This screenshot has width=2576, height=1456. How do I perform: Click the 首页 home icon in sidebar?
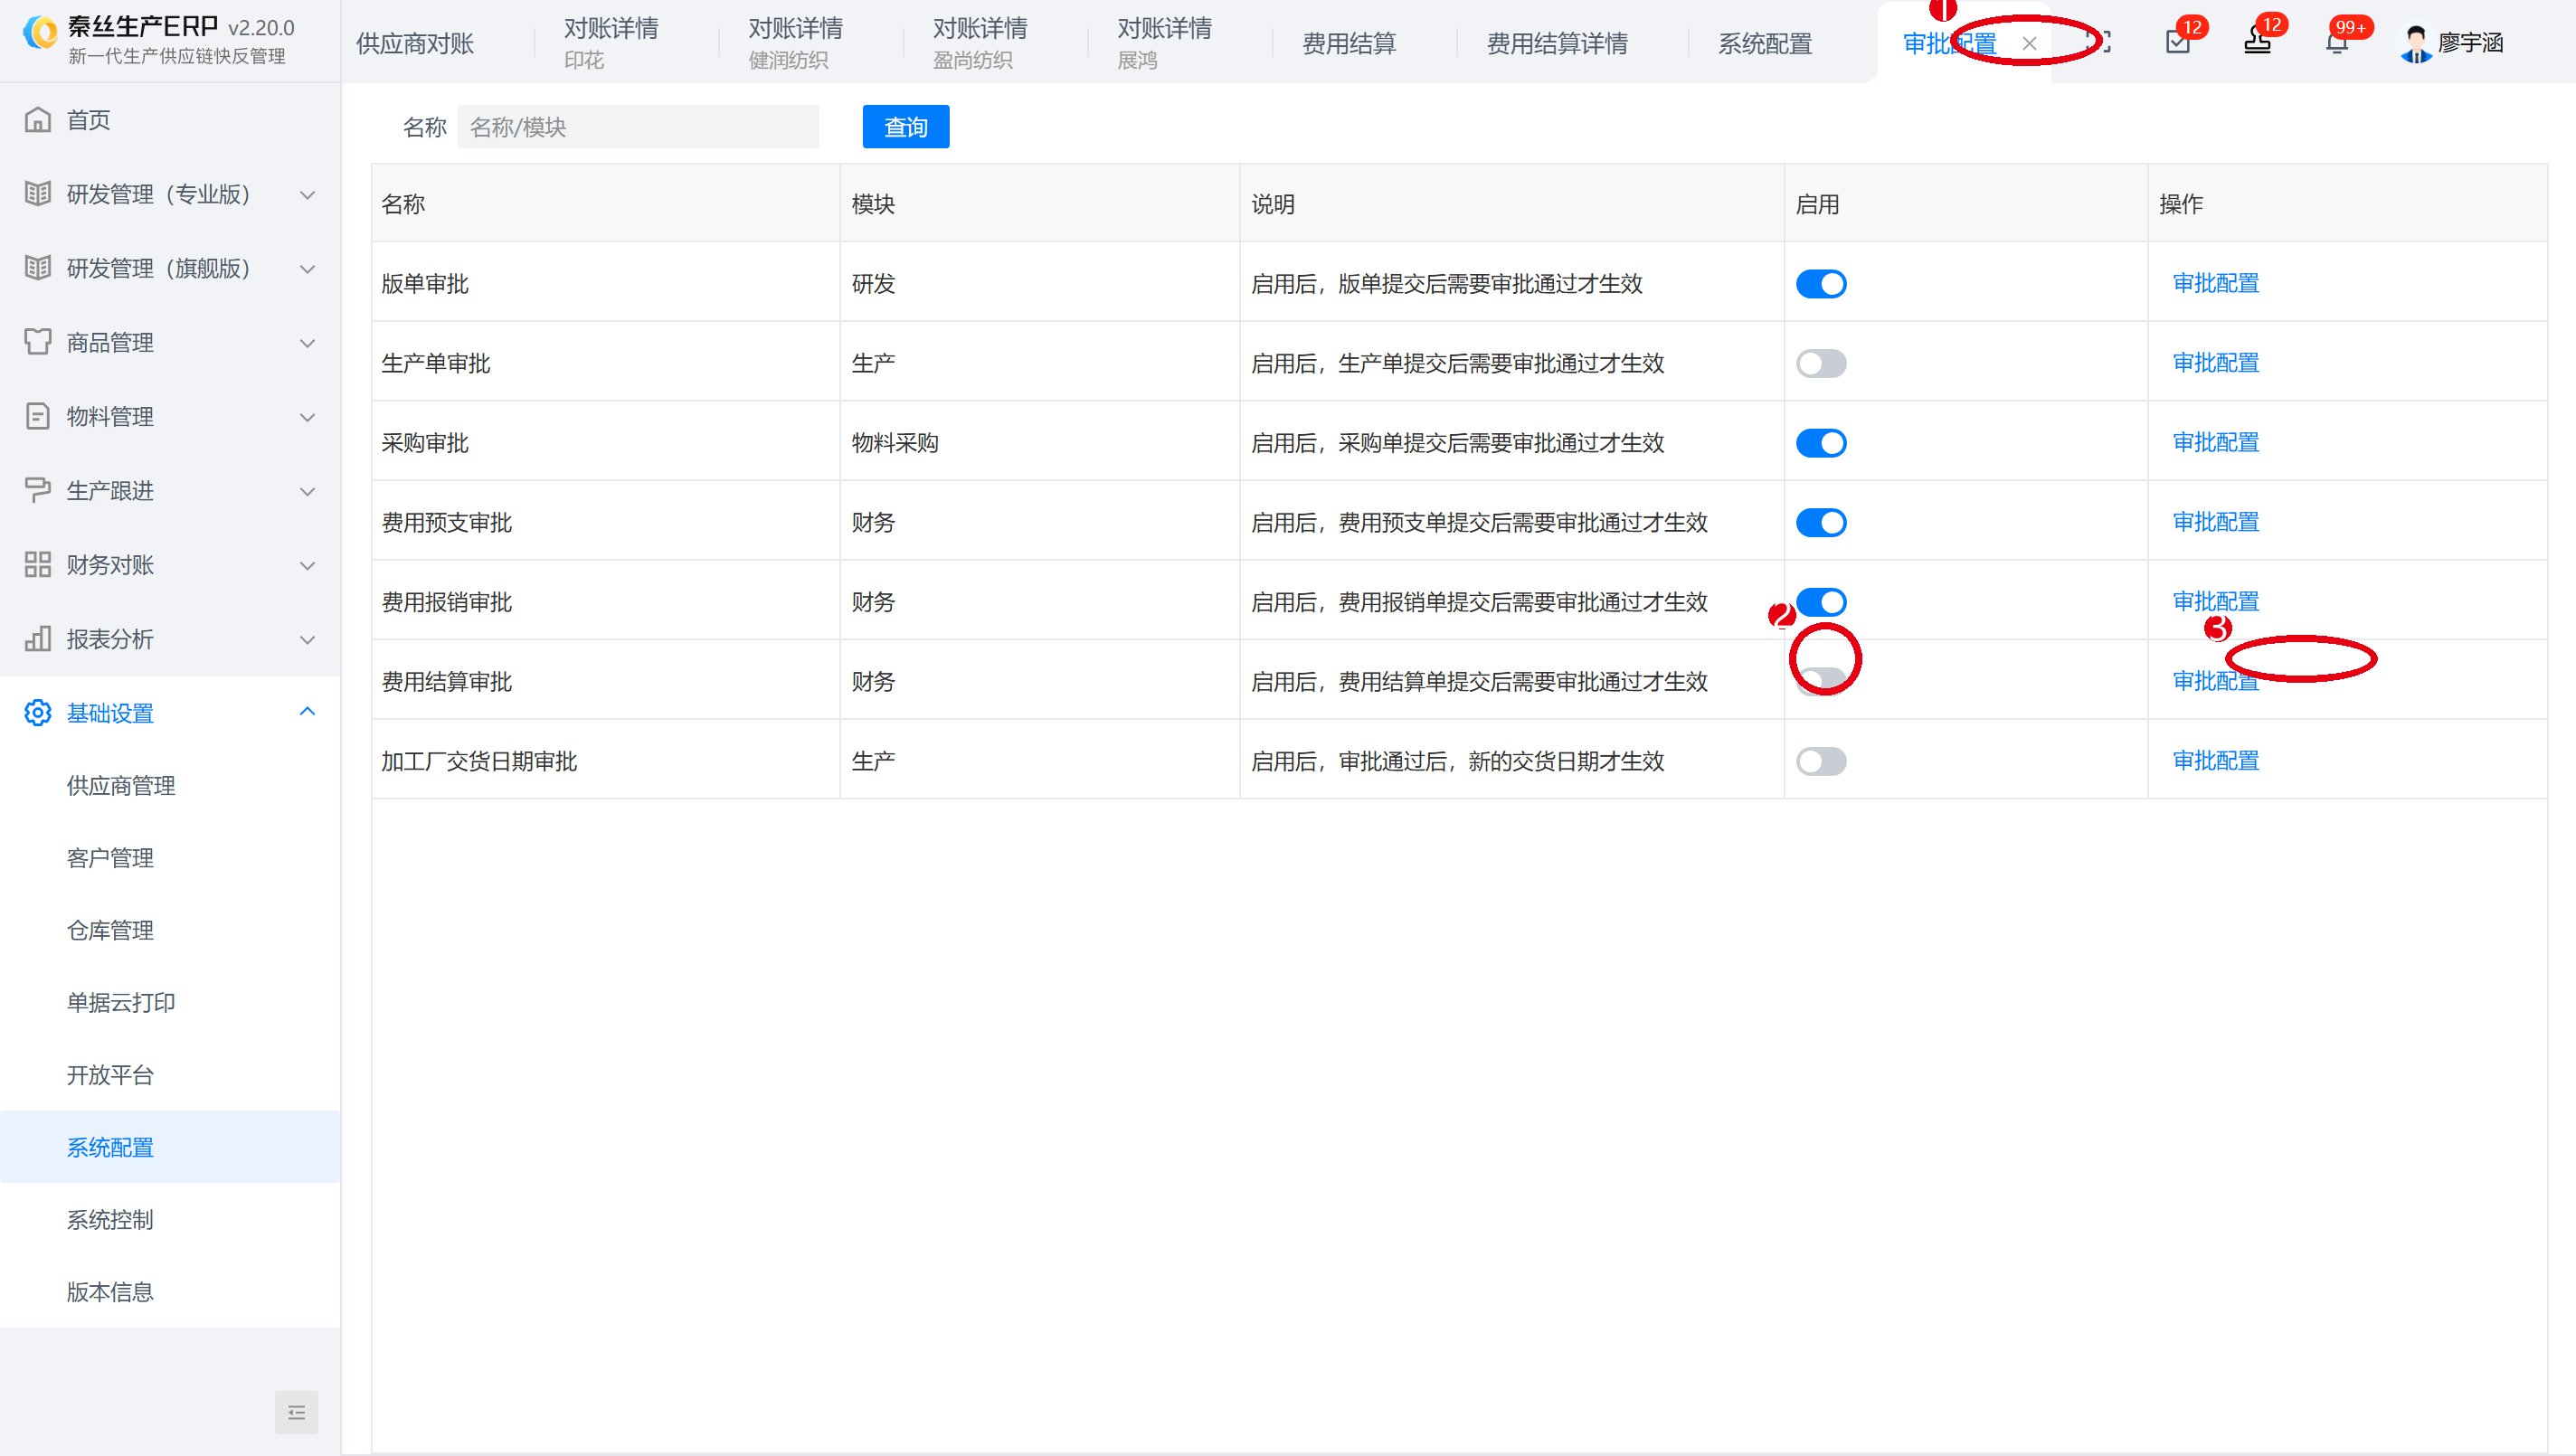pos(38,120)
